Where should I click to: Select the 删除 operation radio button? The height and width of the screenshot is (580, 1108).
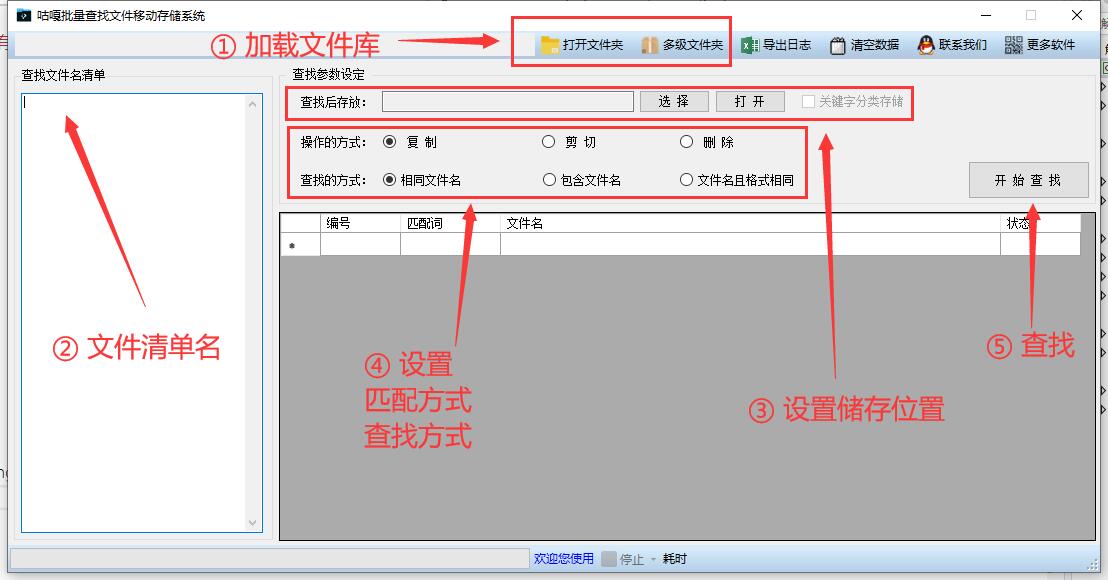tap(686, 142)
